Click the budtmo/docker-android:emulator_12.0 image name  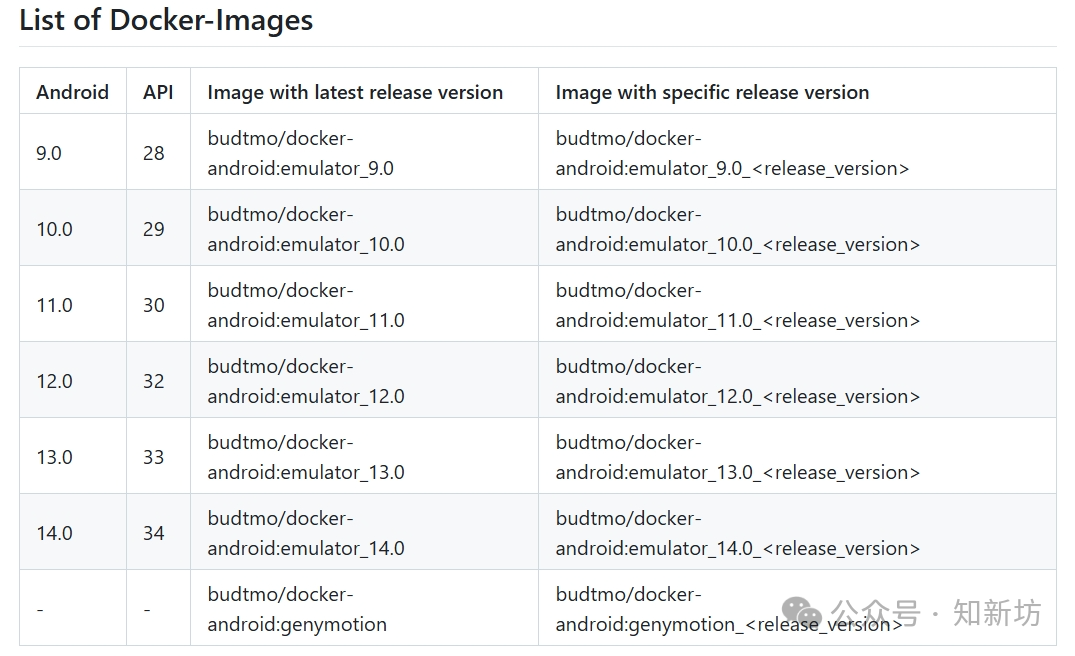(305, 381)
